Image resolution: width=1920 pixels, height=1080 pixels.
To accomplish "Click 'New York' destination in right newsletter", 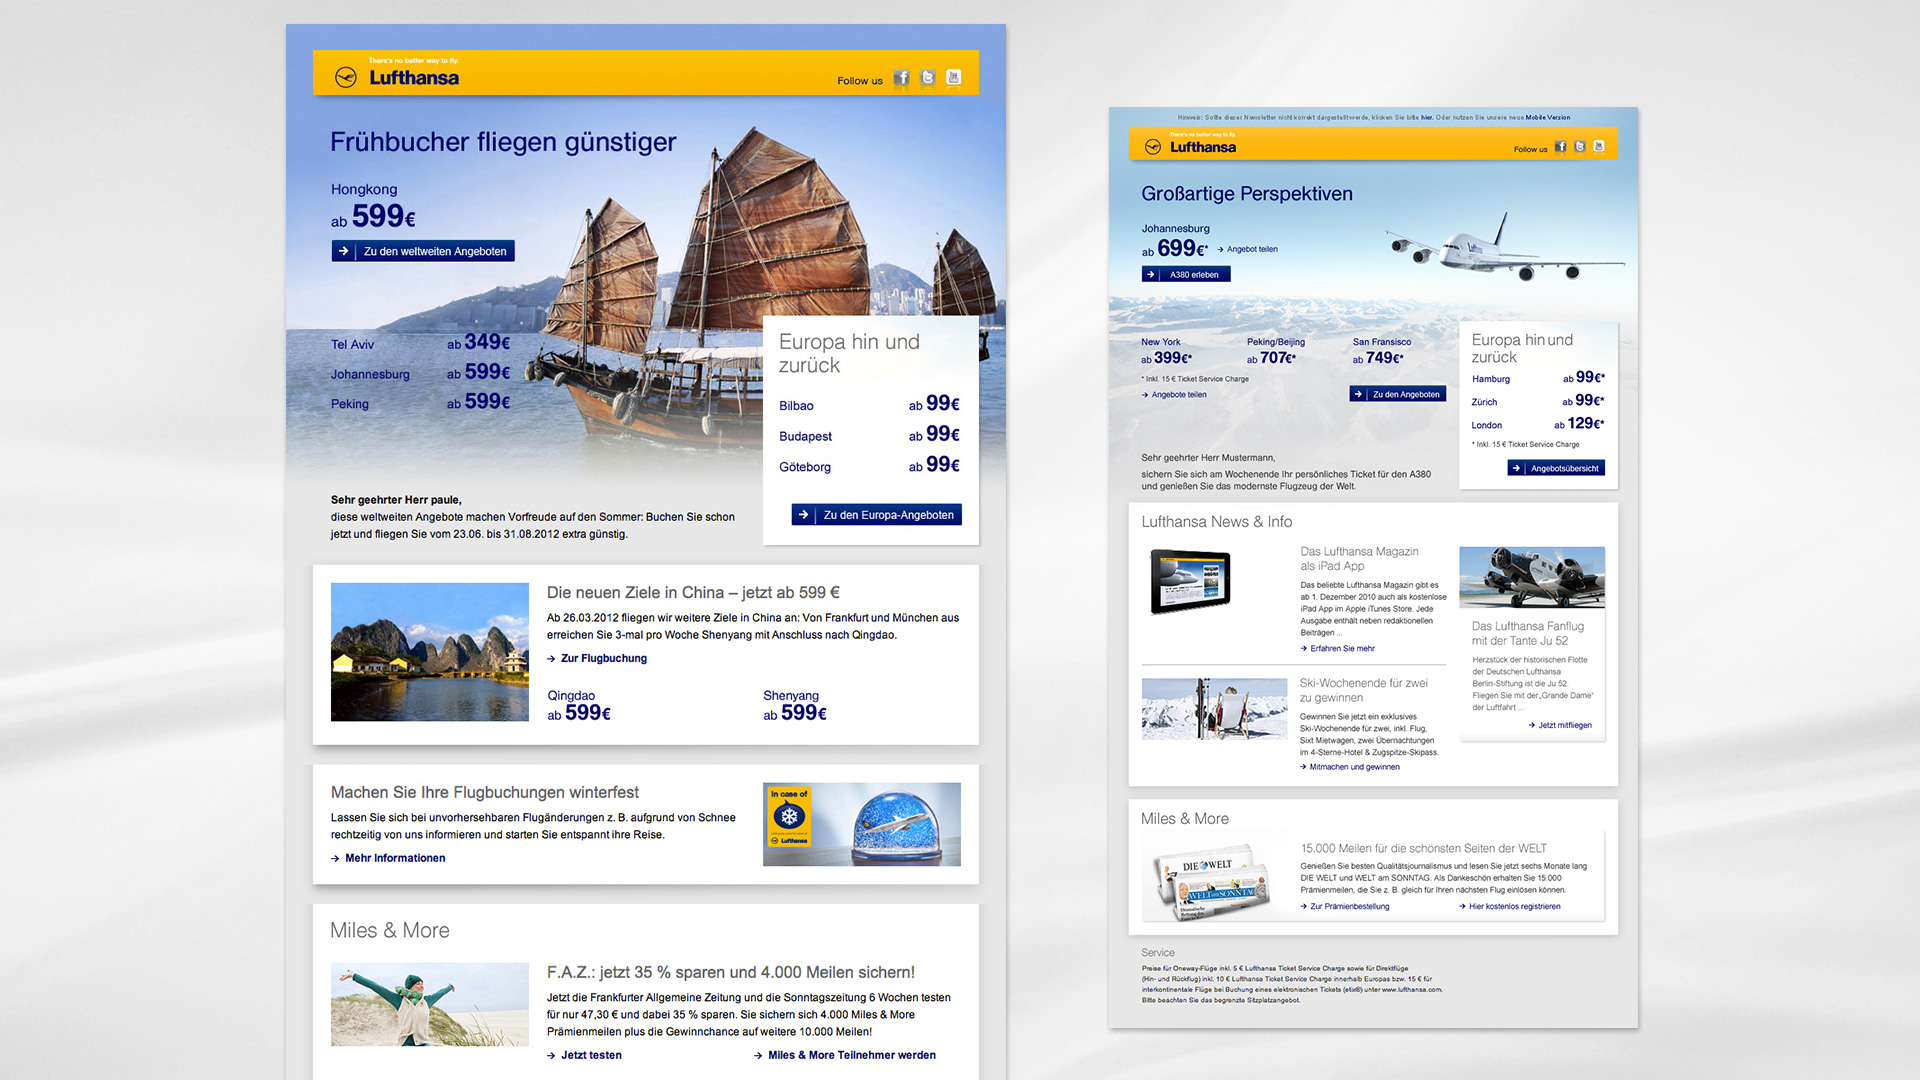I will coord(1161,342).
